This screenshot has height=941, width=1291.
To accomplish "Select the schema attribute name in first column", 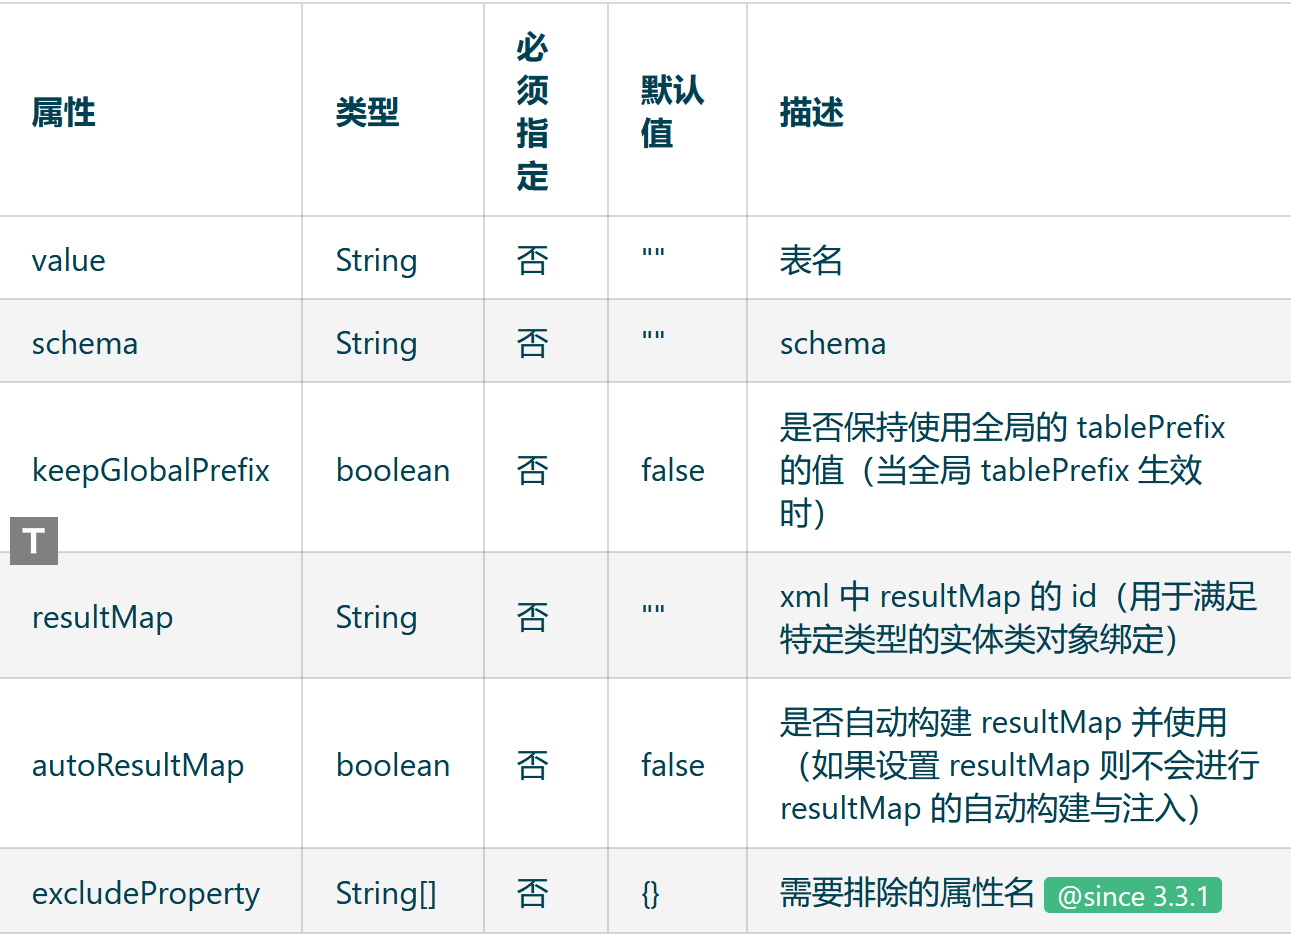I will [x=85, y=344].
